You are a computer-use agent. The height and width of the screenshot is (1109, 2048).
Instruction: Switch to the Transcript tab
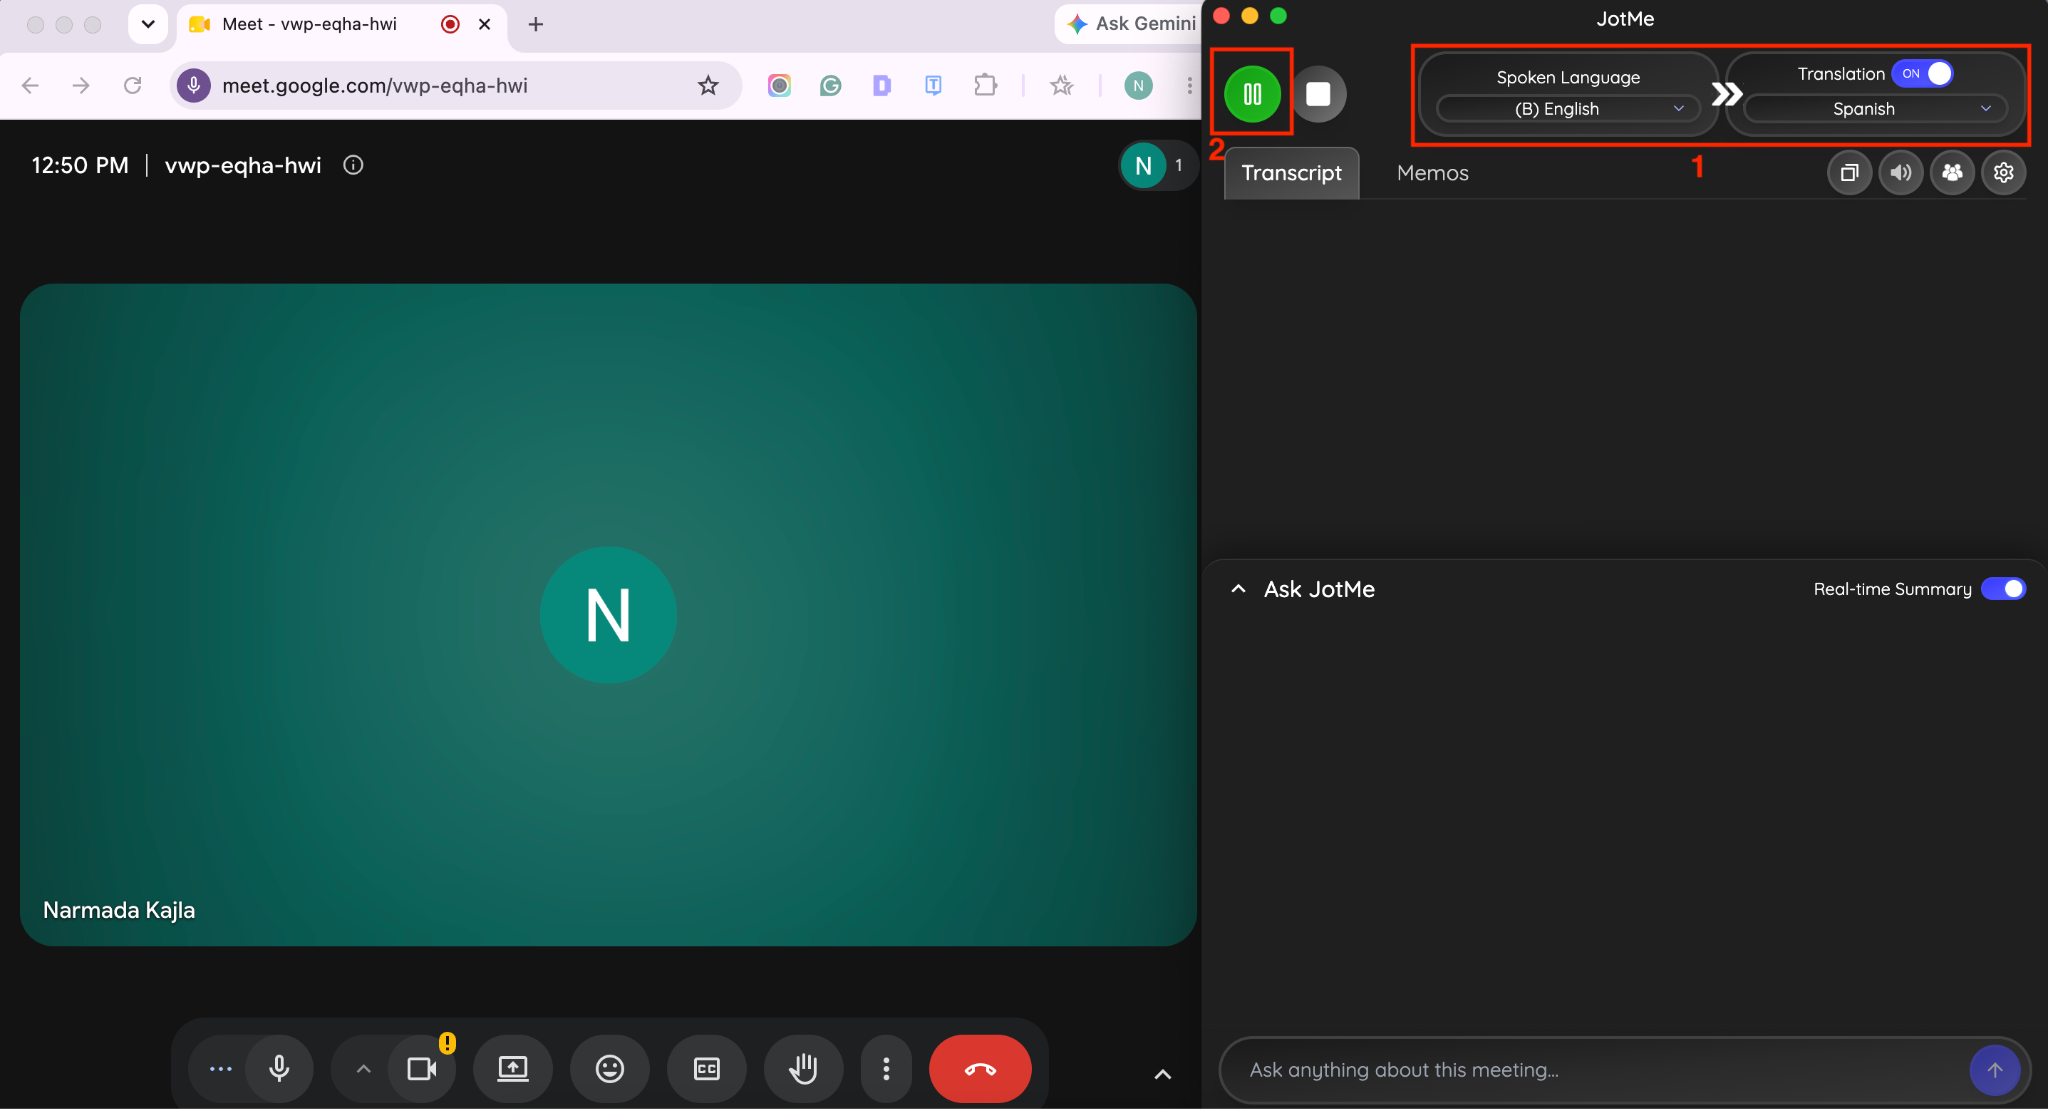[x=1291, y=173]
